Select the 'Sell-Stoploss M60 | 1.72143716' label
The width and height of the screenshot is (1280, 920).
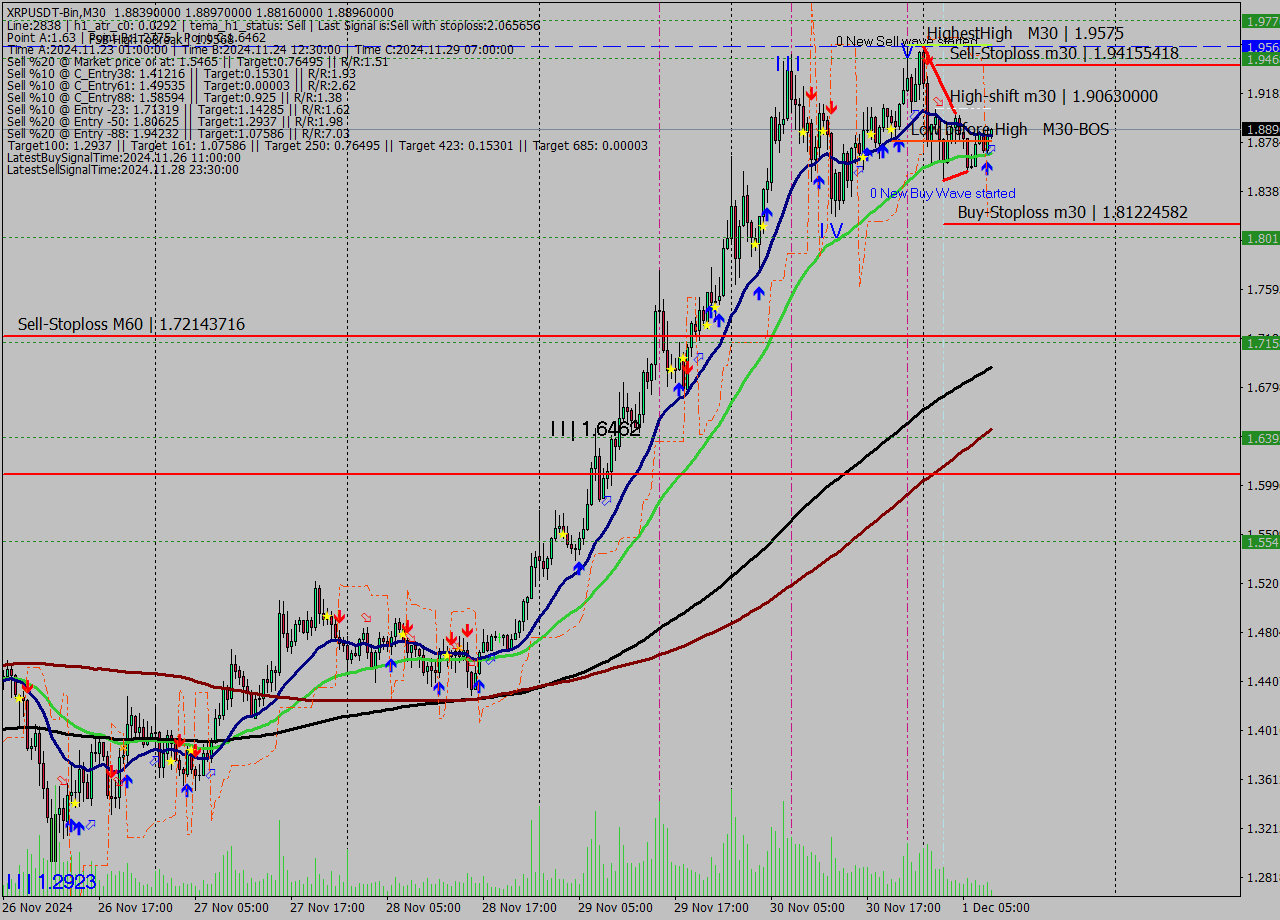tap(131, 324)
